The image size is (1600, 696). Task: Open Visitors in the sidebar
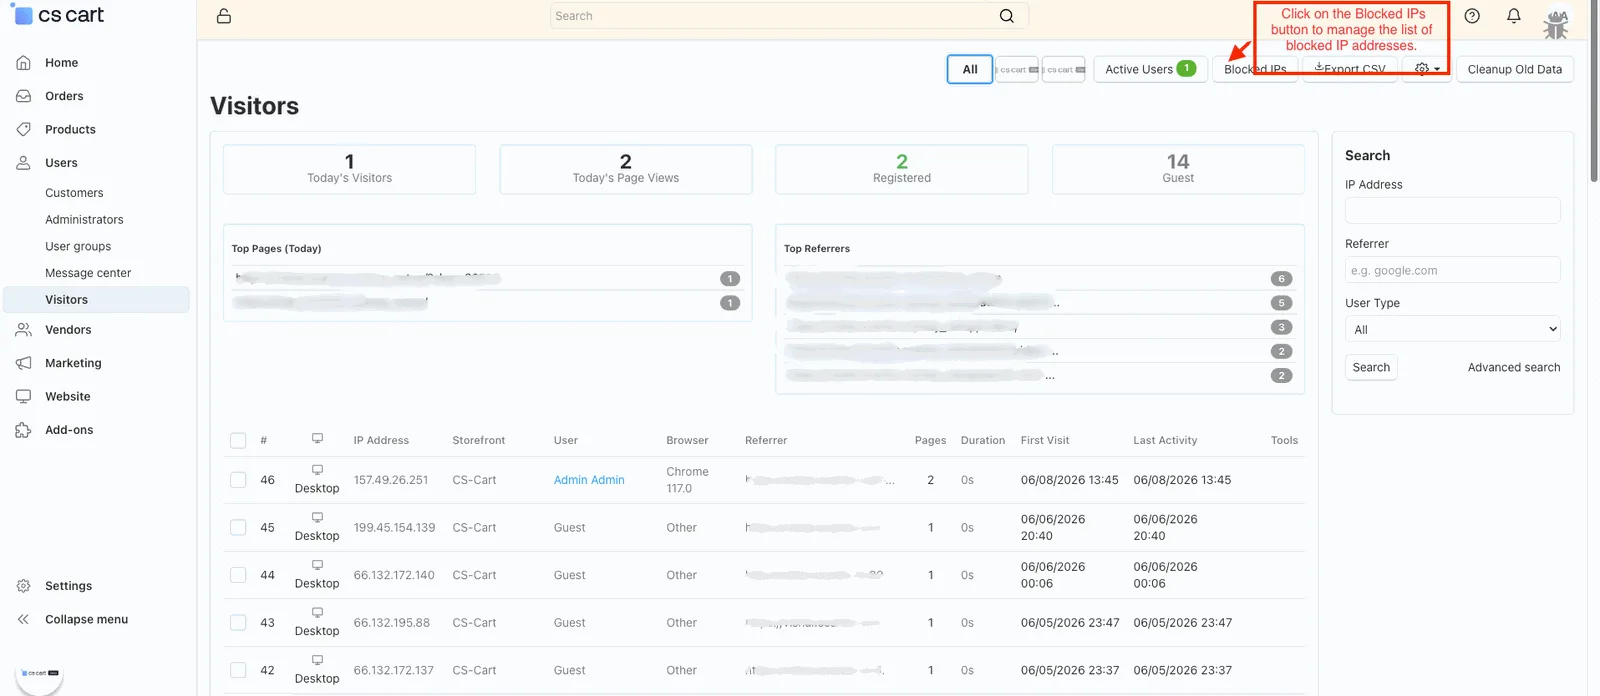(96, 300)
